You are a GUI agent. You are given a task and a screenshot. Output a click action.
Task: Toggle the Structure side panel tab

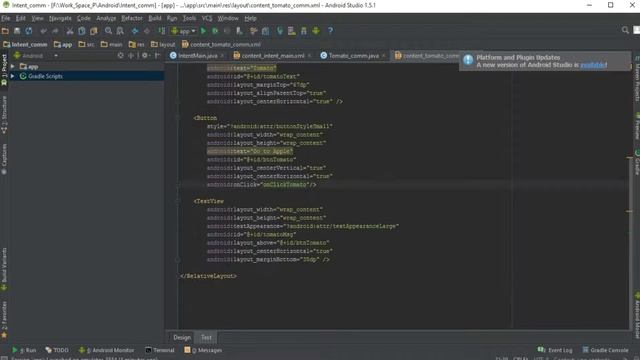[4, 115]
